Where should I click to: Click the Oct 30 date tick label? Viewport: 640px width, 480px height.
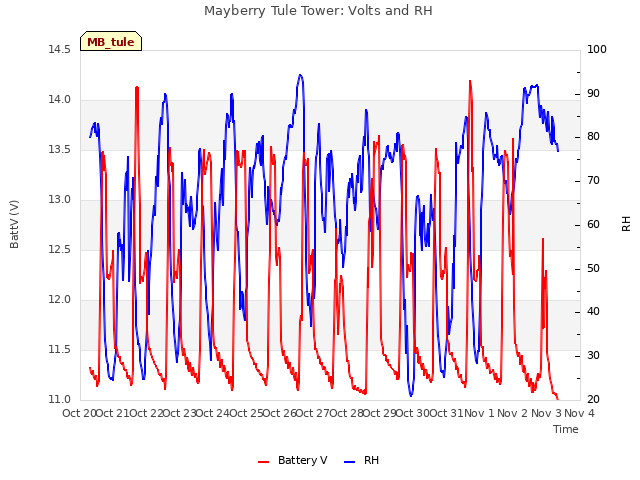pyautogui.click(x=413, y=413)
